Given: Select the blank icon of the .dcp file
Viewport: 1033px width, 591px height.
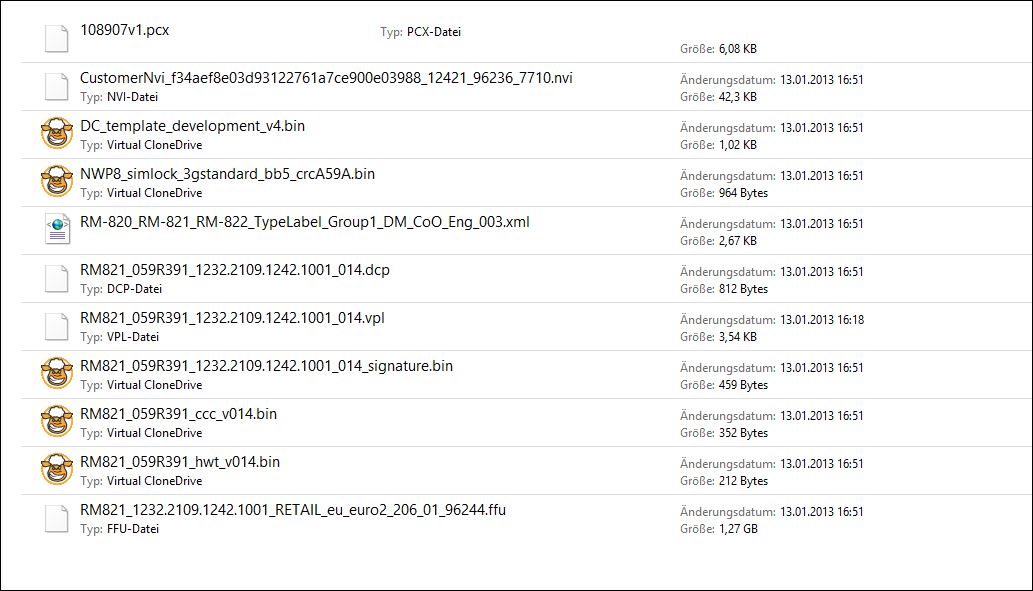Looking at the screenshot, I should pyautogui.click(x=57, y=279).
